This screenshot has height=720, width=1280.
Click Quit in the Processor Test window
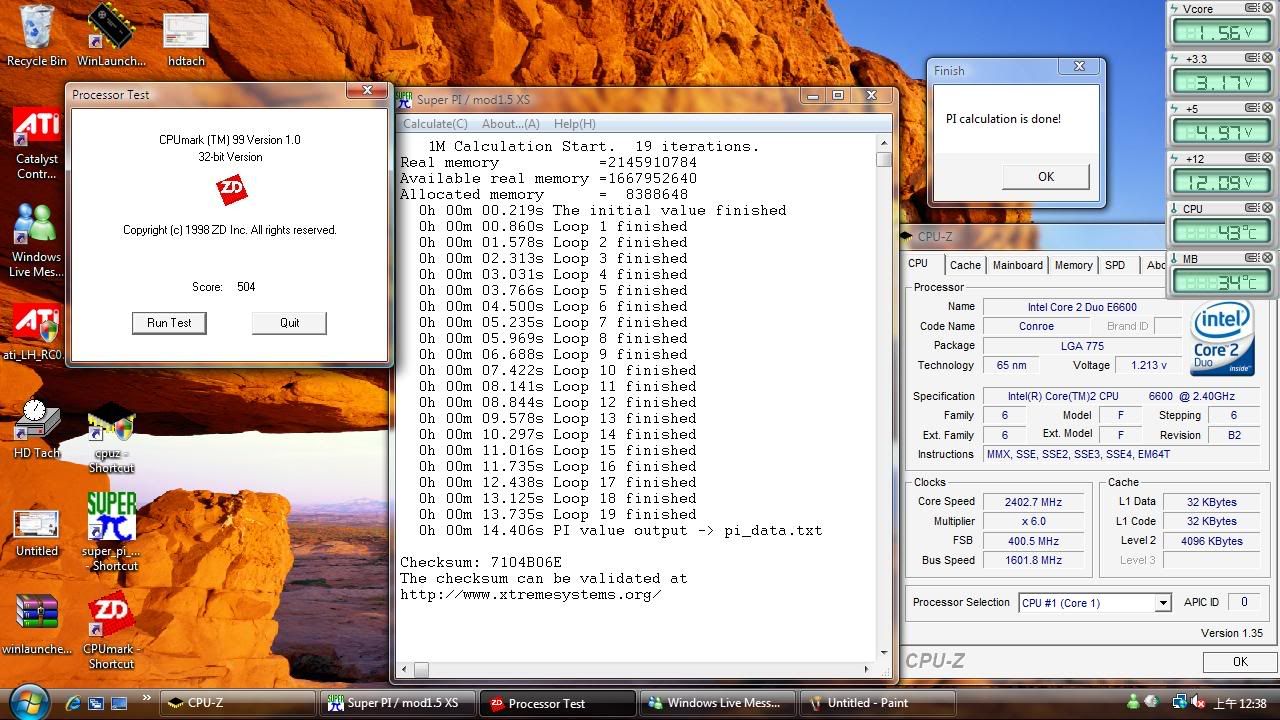point(289,323)
